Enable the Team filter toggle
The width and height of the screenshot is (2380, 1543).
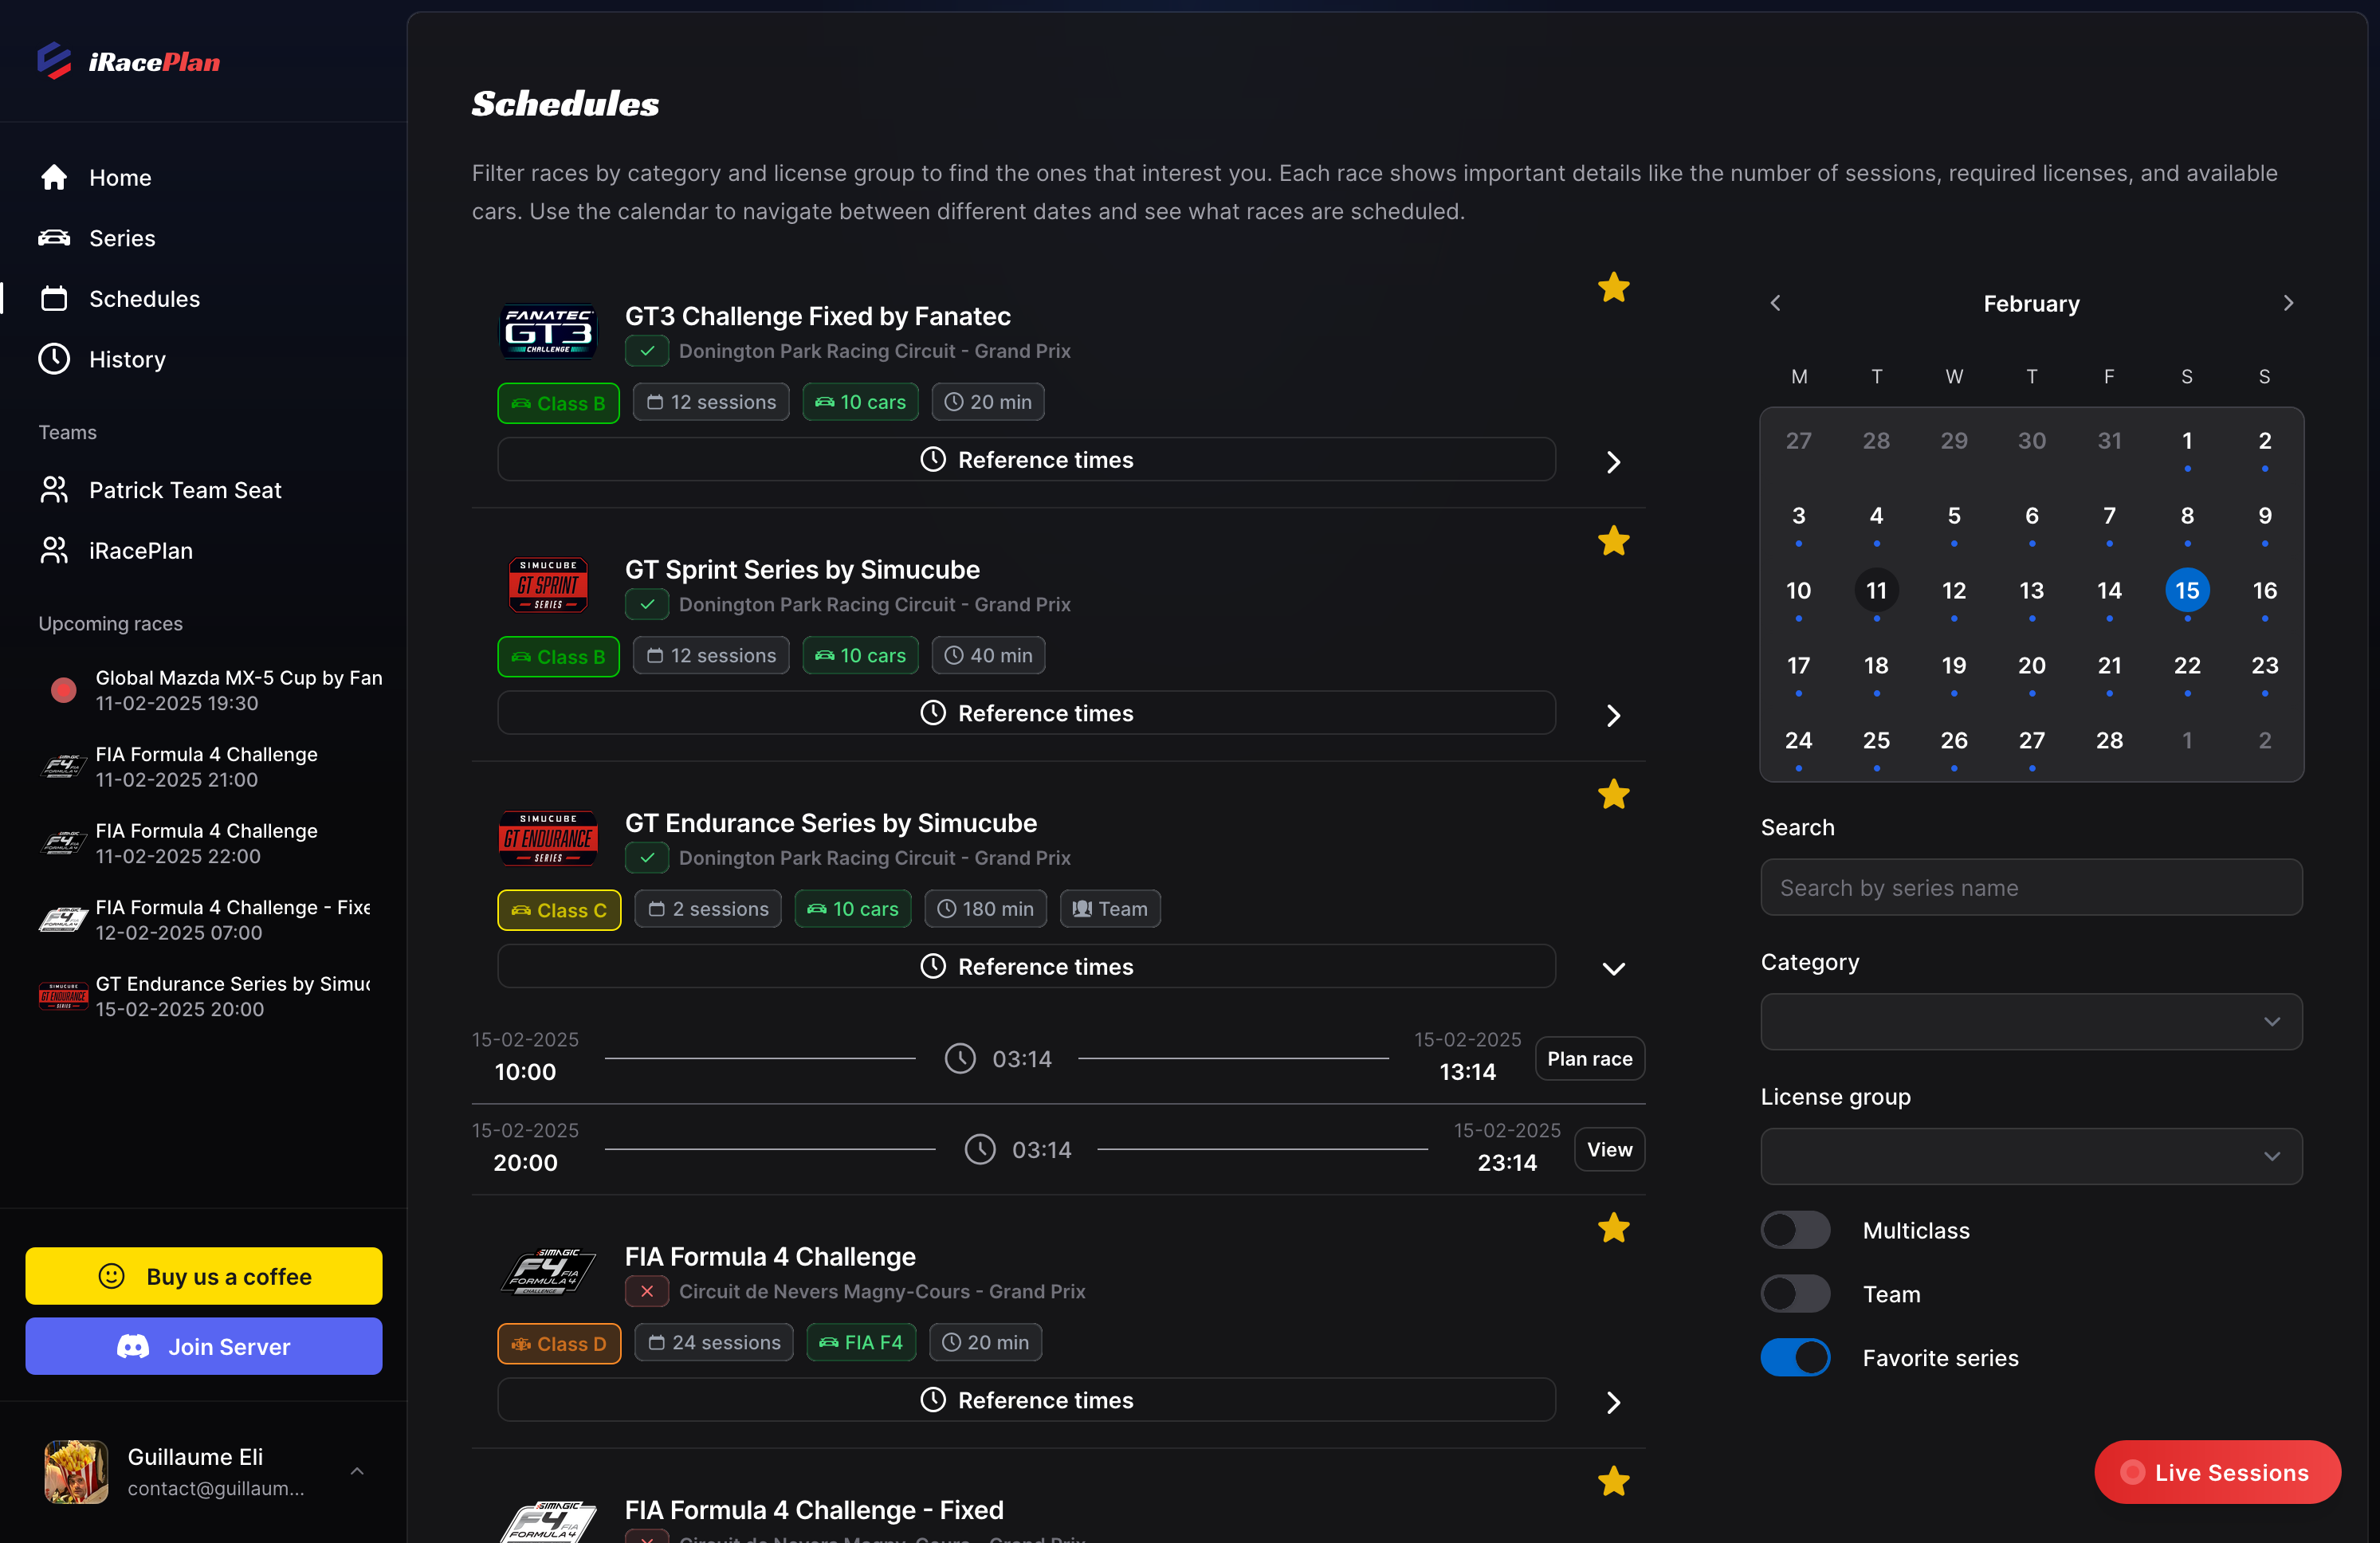(1795, 1293)
